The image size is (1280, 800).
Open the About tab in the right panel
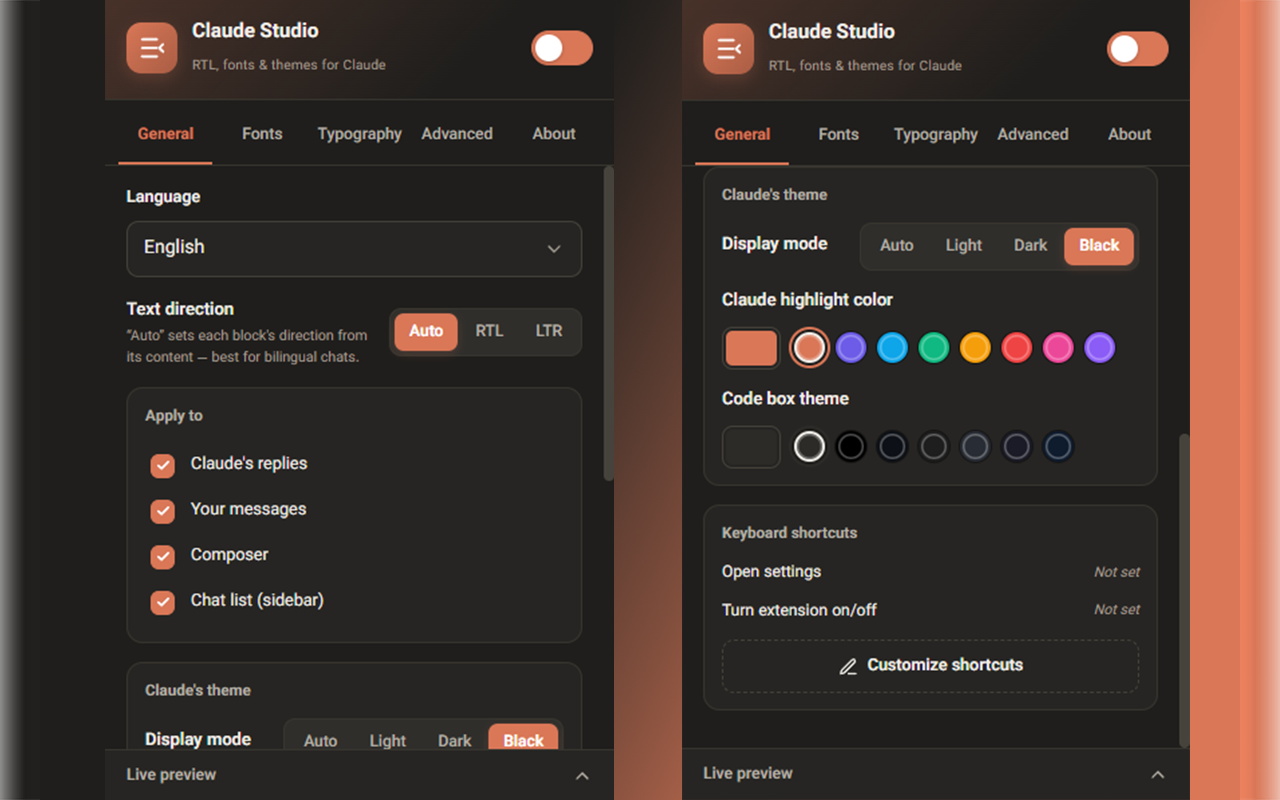point(1130,134)
